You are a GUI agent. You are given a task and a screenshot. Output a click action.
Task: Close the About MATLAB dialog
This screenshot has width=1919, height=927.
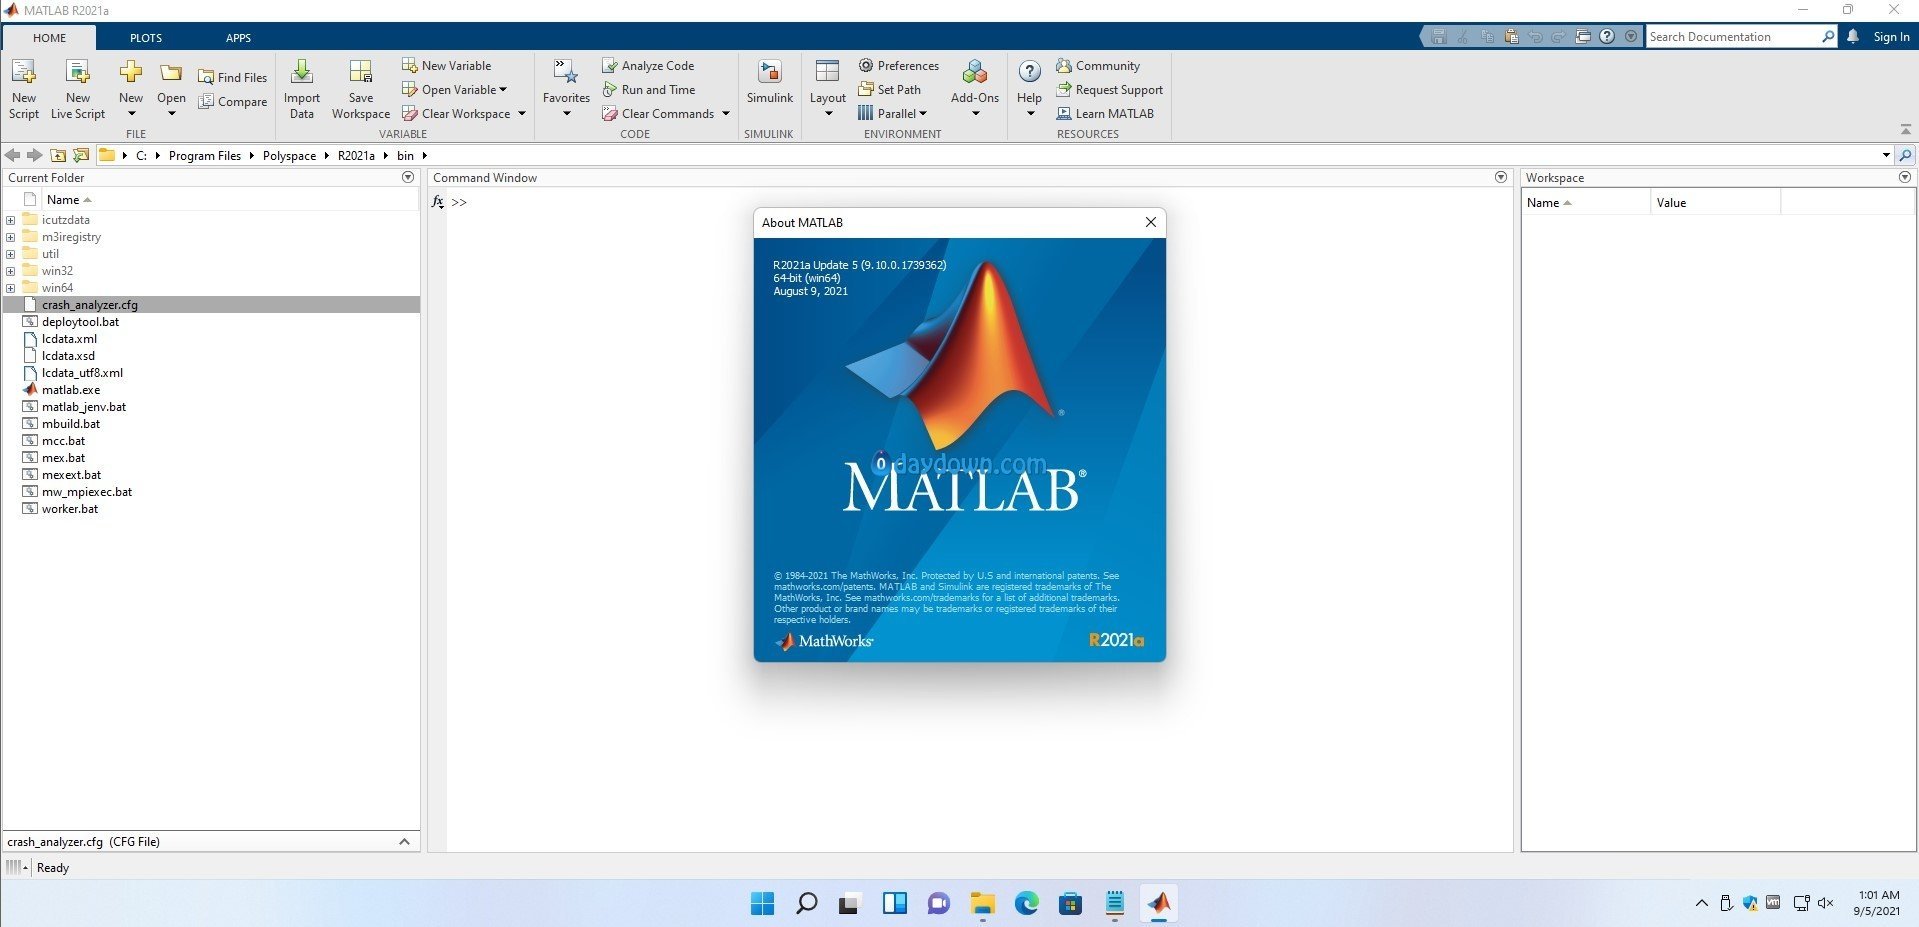(x=1151, y=222)
